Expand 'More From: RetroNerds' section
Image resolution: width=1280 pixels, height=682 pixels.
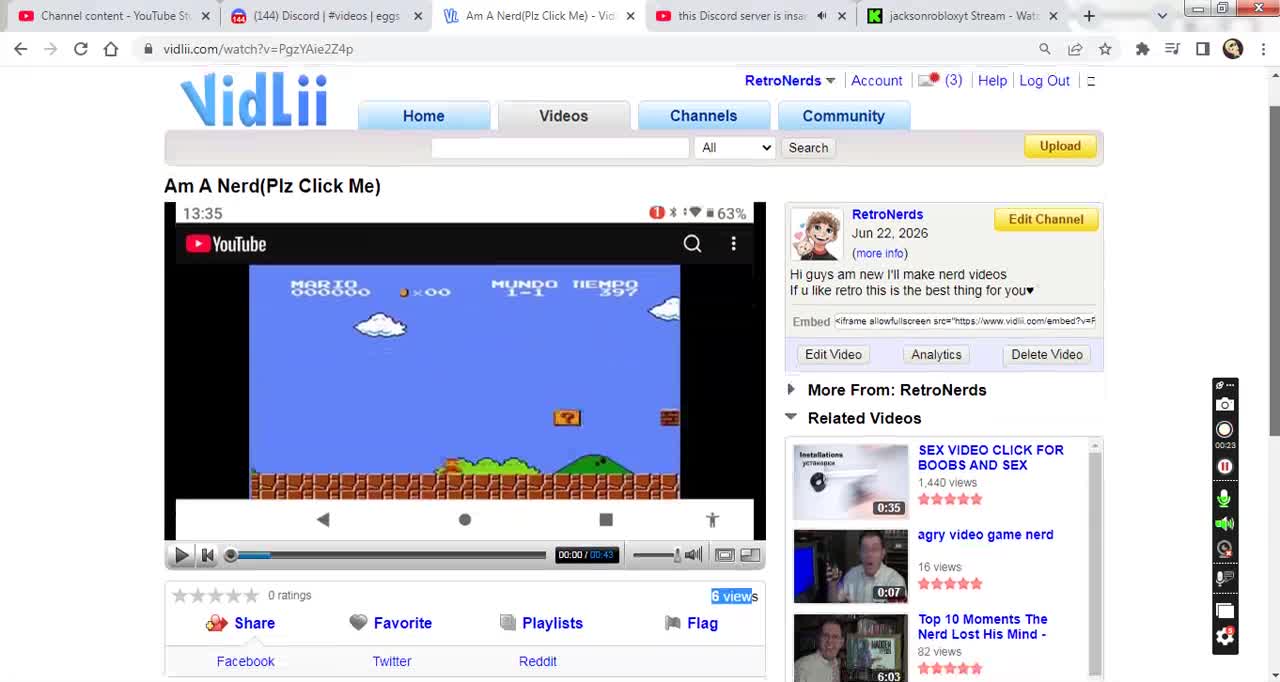coord(791,390)
